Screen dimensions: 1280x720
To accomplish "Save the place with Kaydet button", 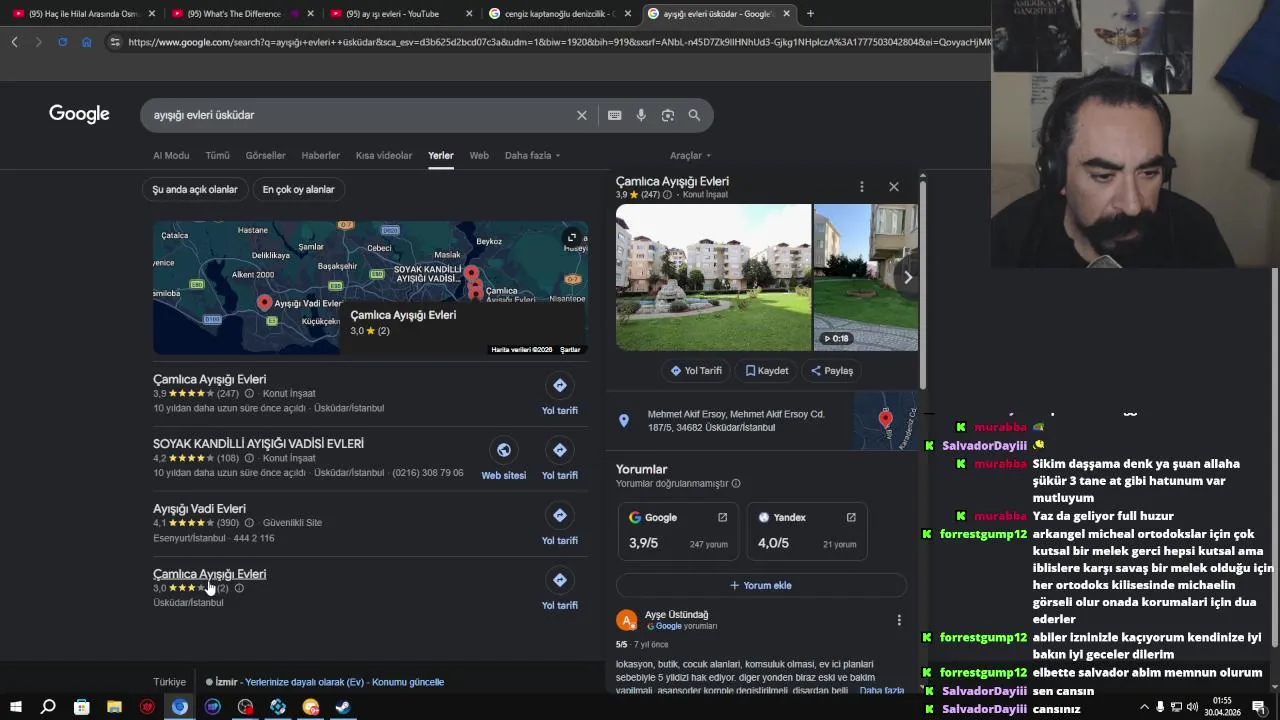I will 767,370.
